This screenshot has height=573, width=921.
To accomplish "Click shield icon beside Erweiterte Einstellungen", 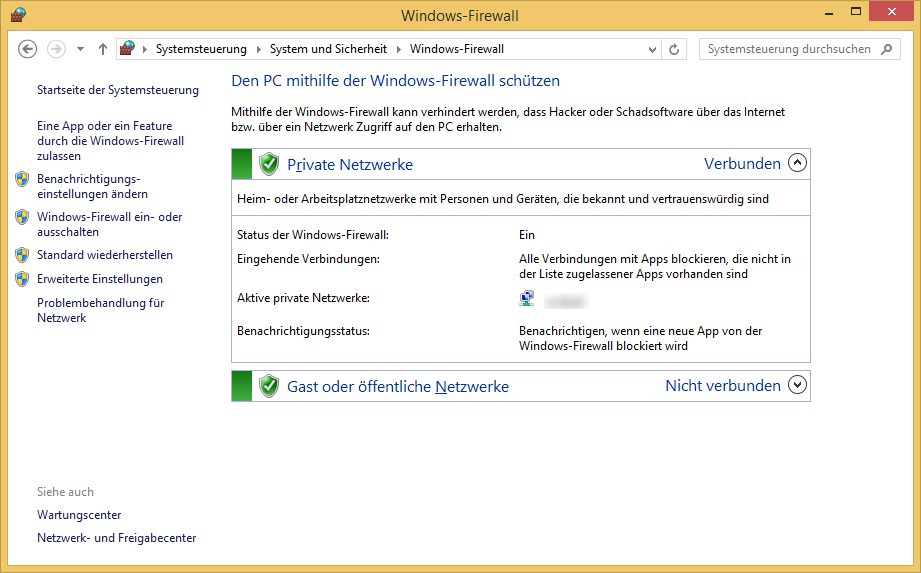I will point(22,279).
